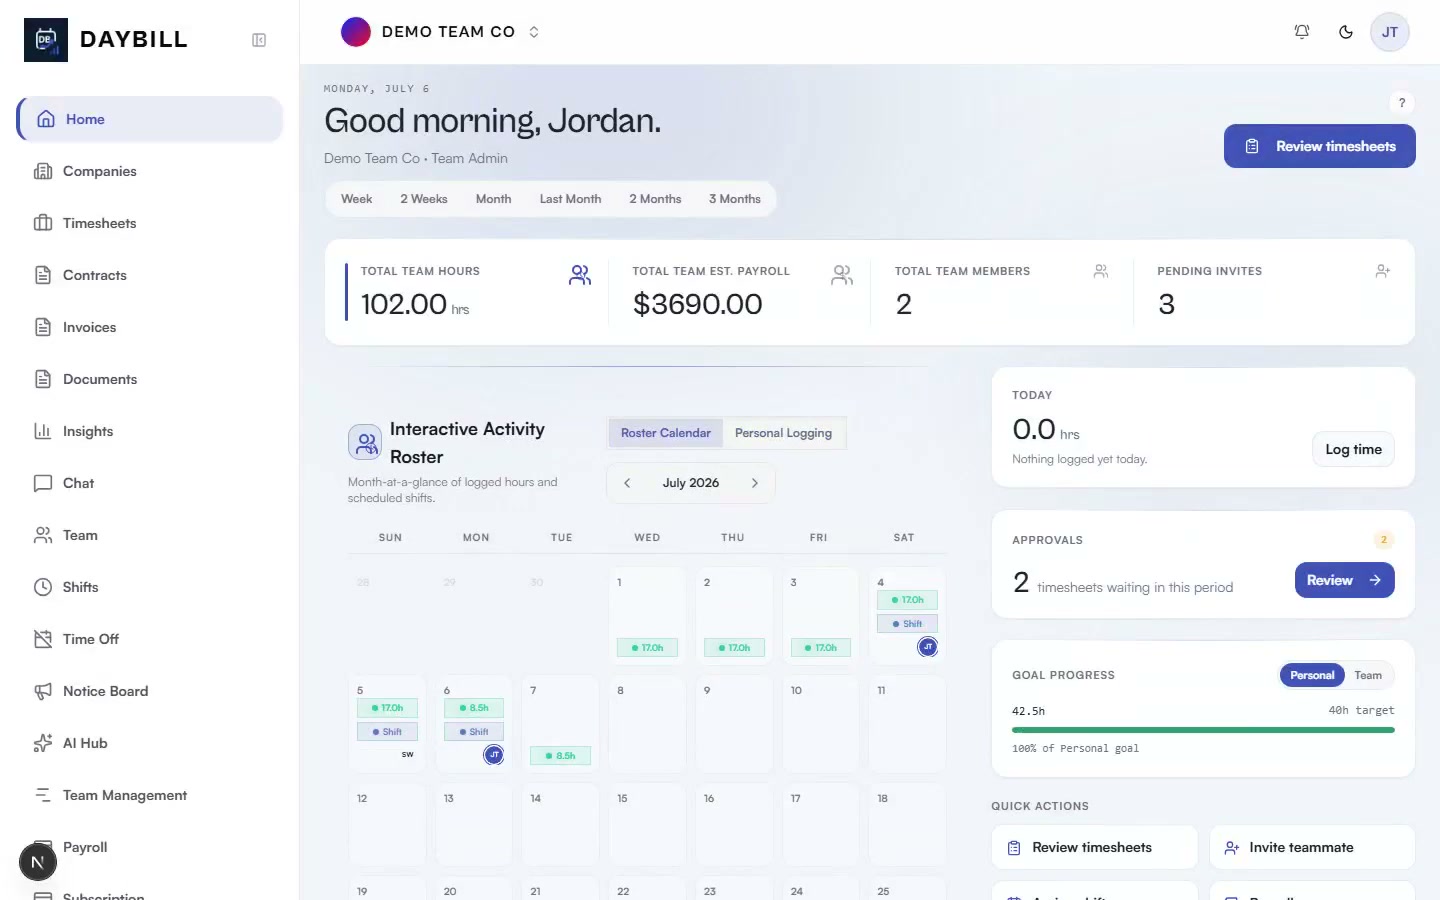Viewport: 1440px width, 900px height.
Task: Click the Shifts clock icon
Action: point(43,587)
